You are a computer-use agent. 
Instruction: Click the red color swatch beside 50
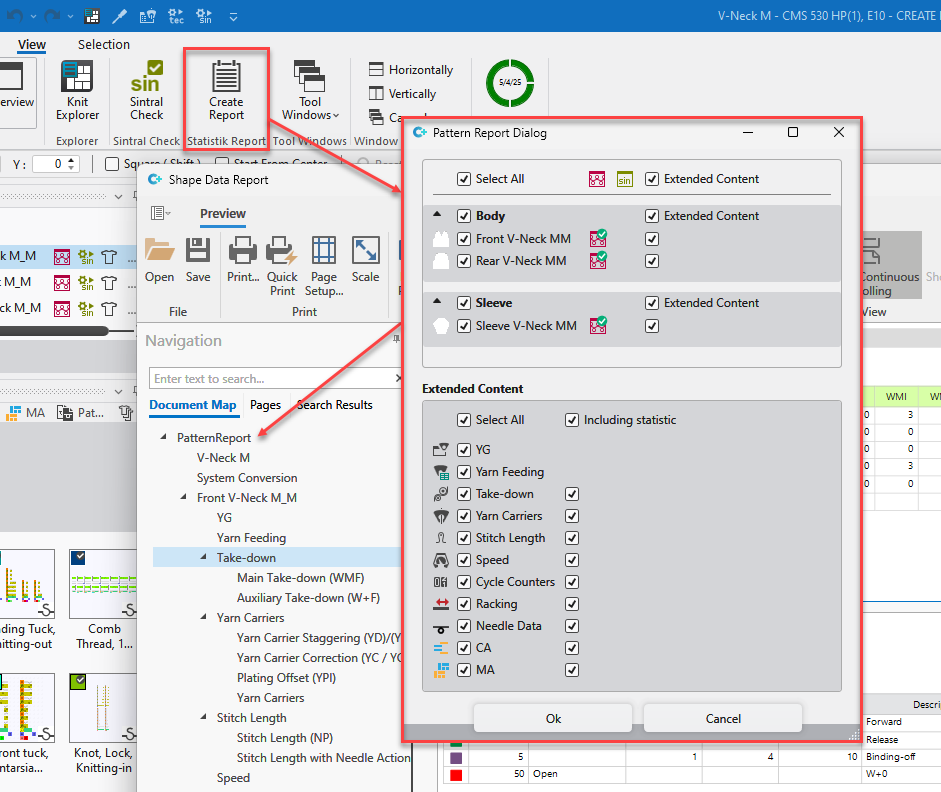coord(456,775)
